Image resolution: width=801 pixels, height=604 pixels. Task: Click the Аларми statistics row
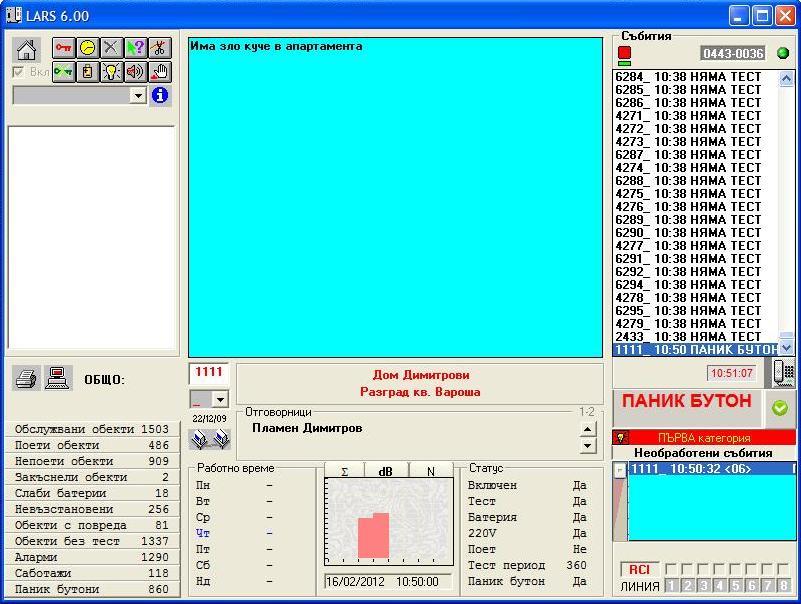pyautogui.click(x=92, y=557)
